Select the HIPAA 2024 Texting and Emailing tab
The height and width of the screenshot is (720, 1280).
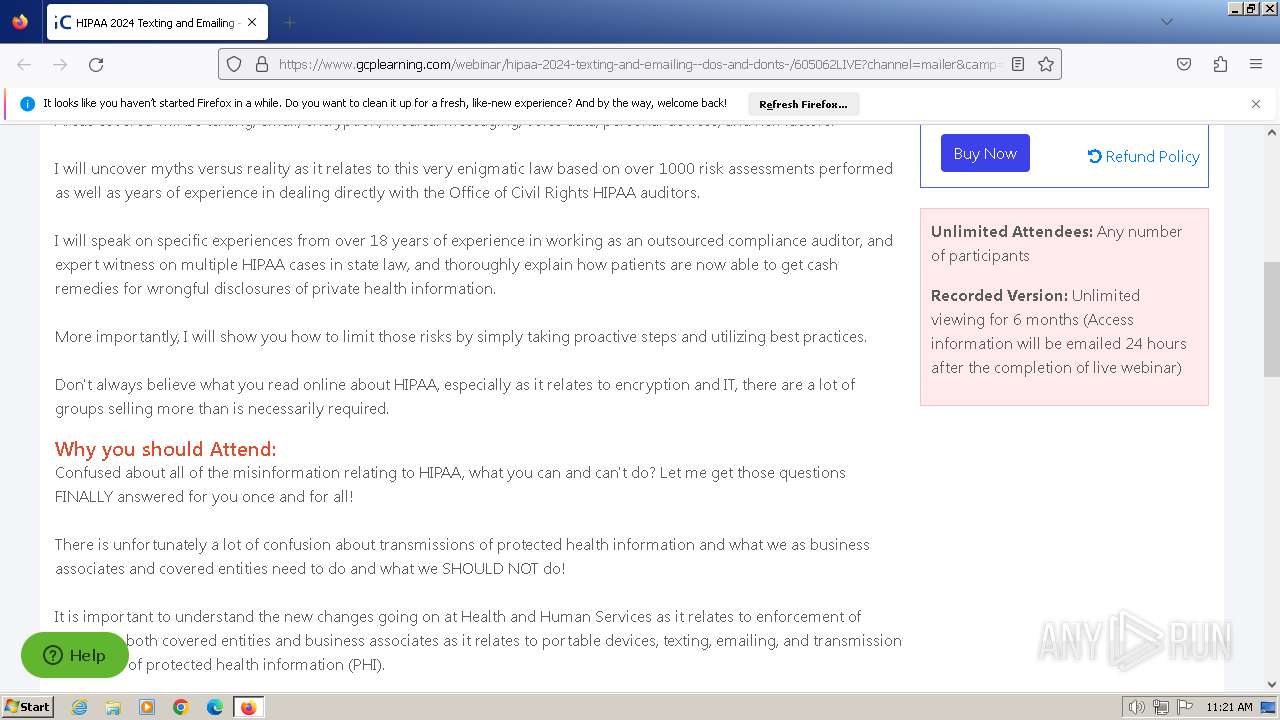pos(156,22)
